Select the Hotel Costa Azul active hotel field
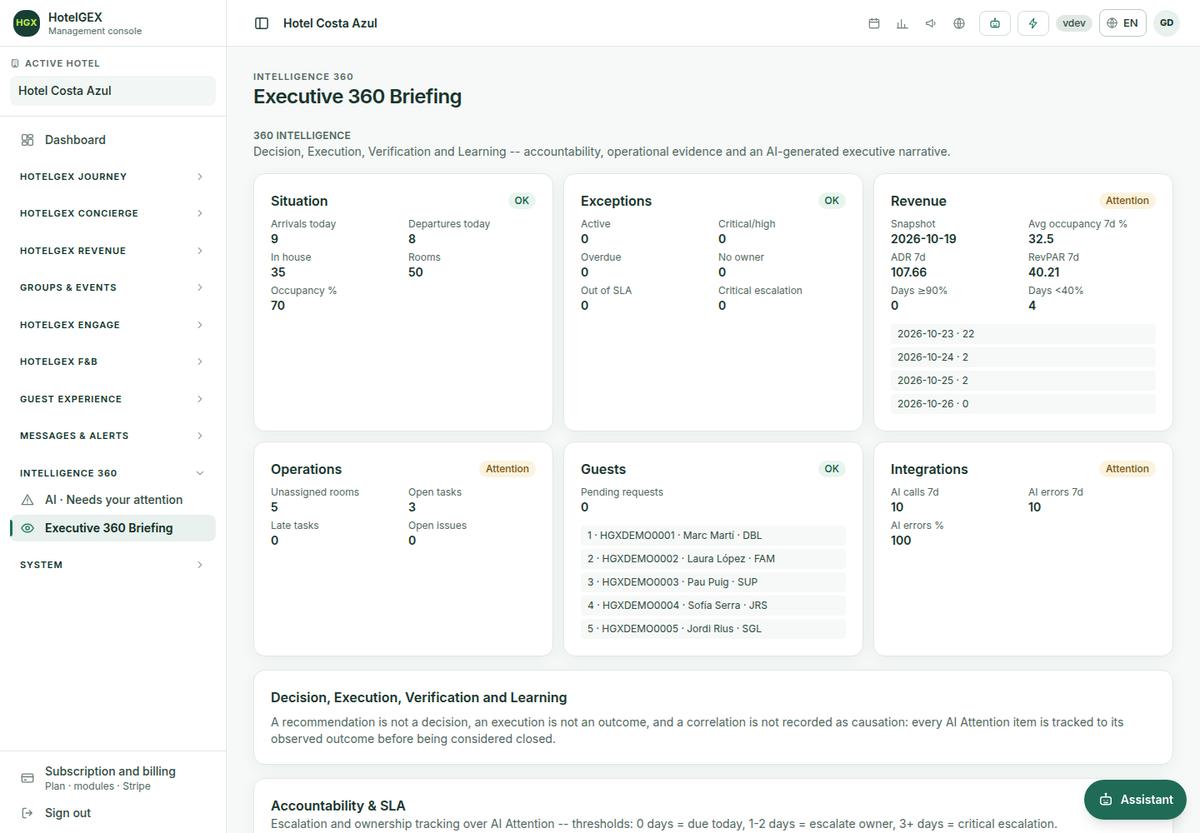The height and width of the screenshot is (833, 1200). [113, 91]
